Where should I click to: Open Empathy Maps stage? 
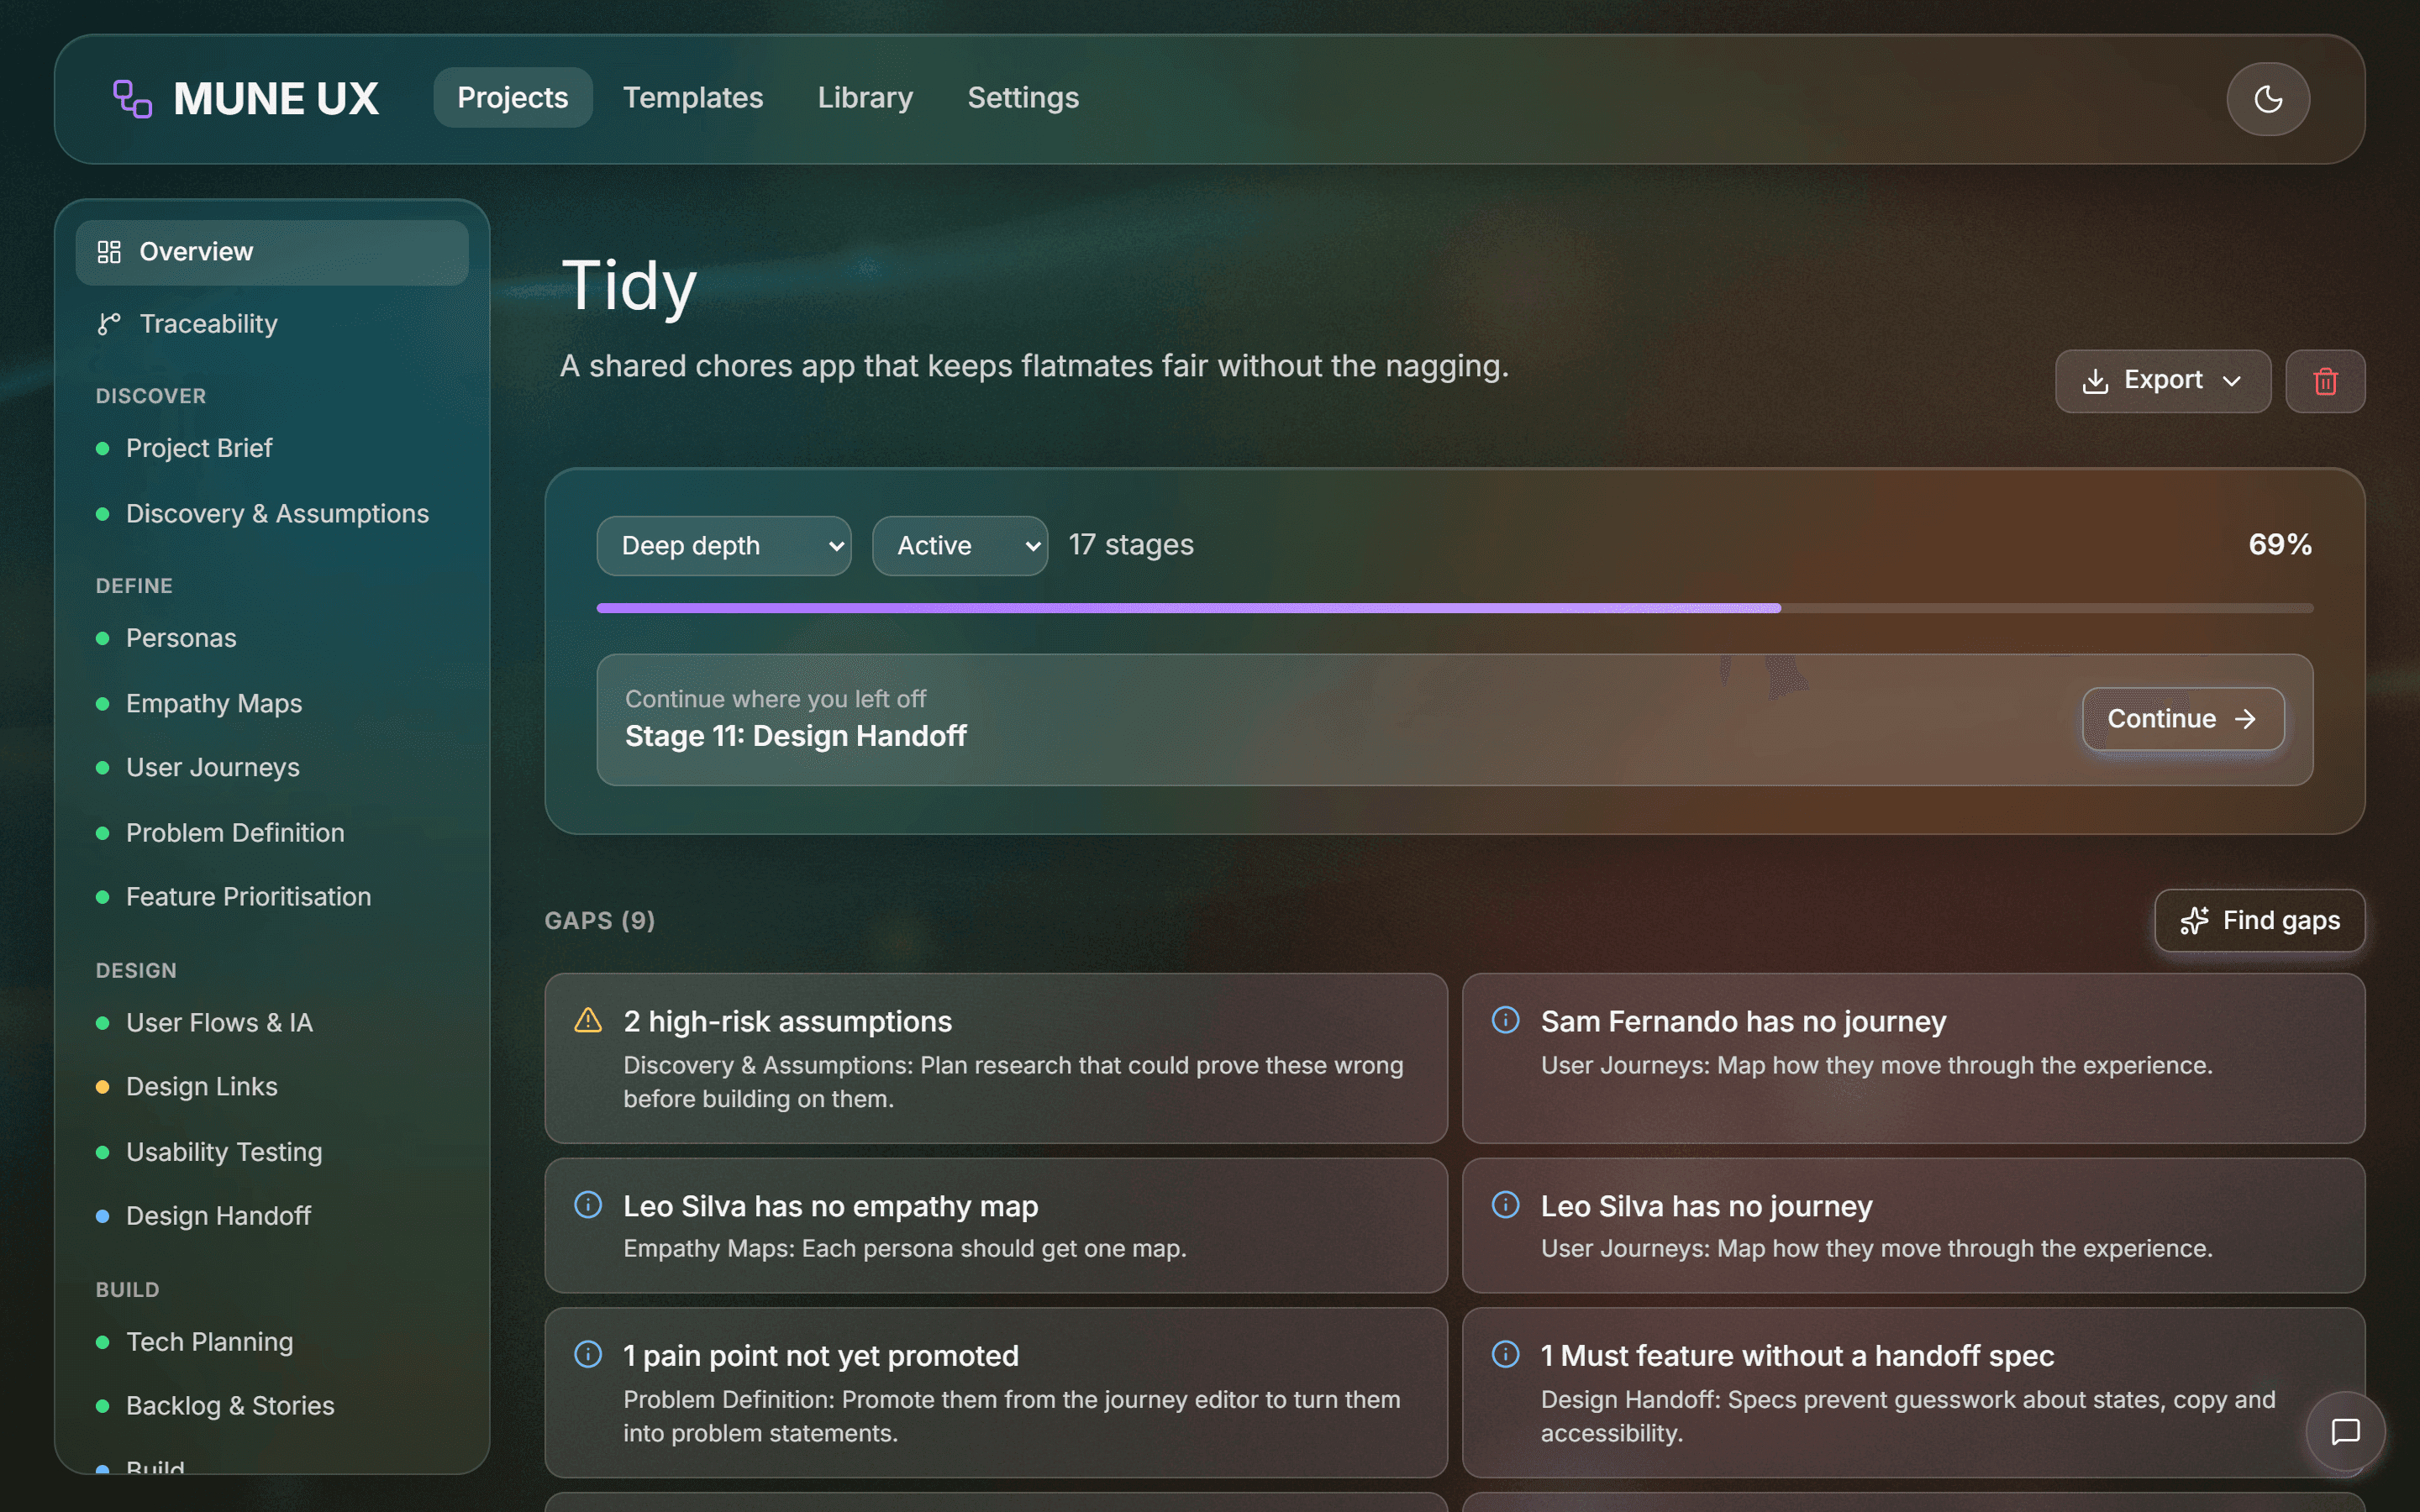click(272, 704)
